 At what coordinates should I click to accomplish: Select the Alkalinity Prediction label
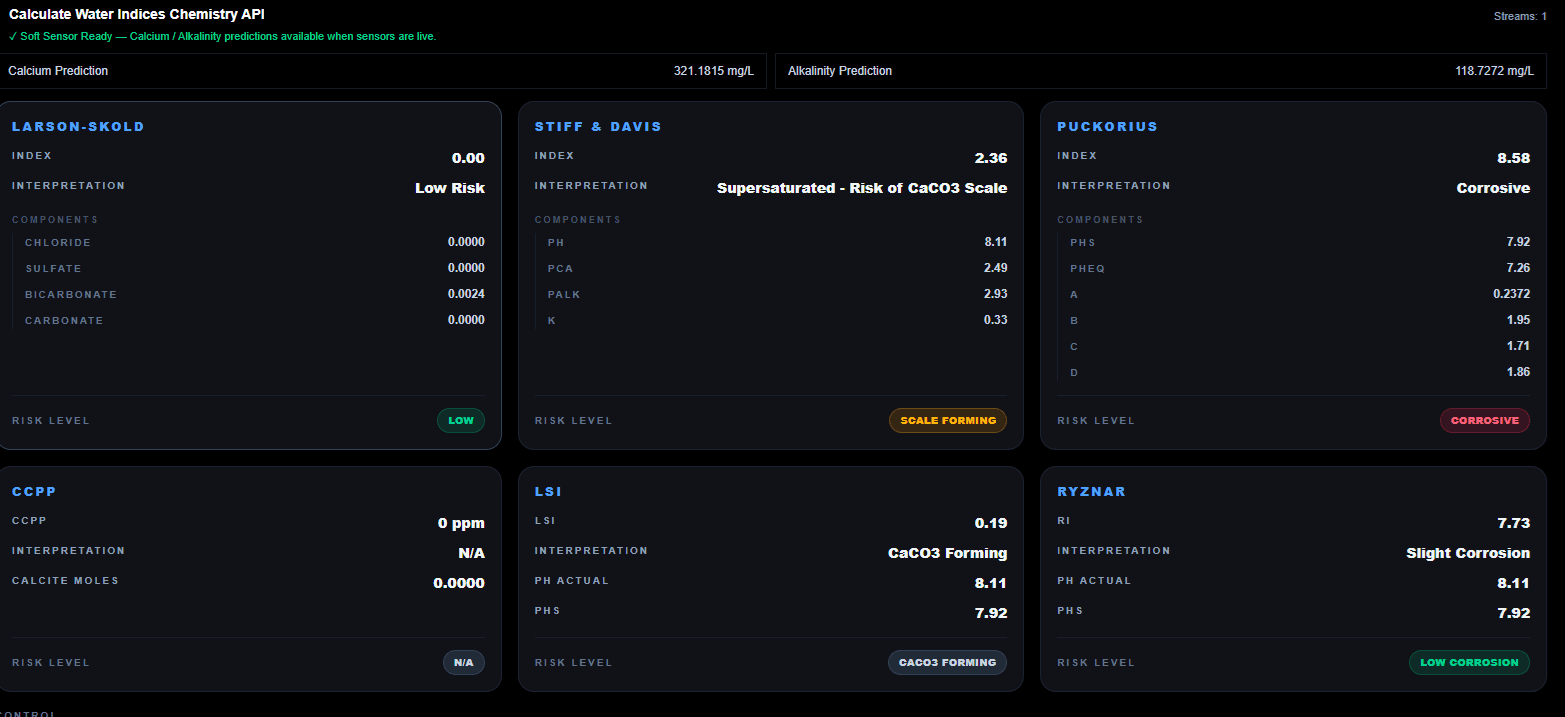[x=840, y=71]
